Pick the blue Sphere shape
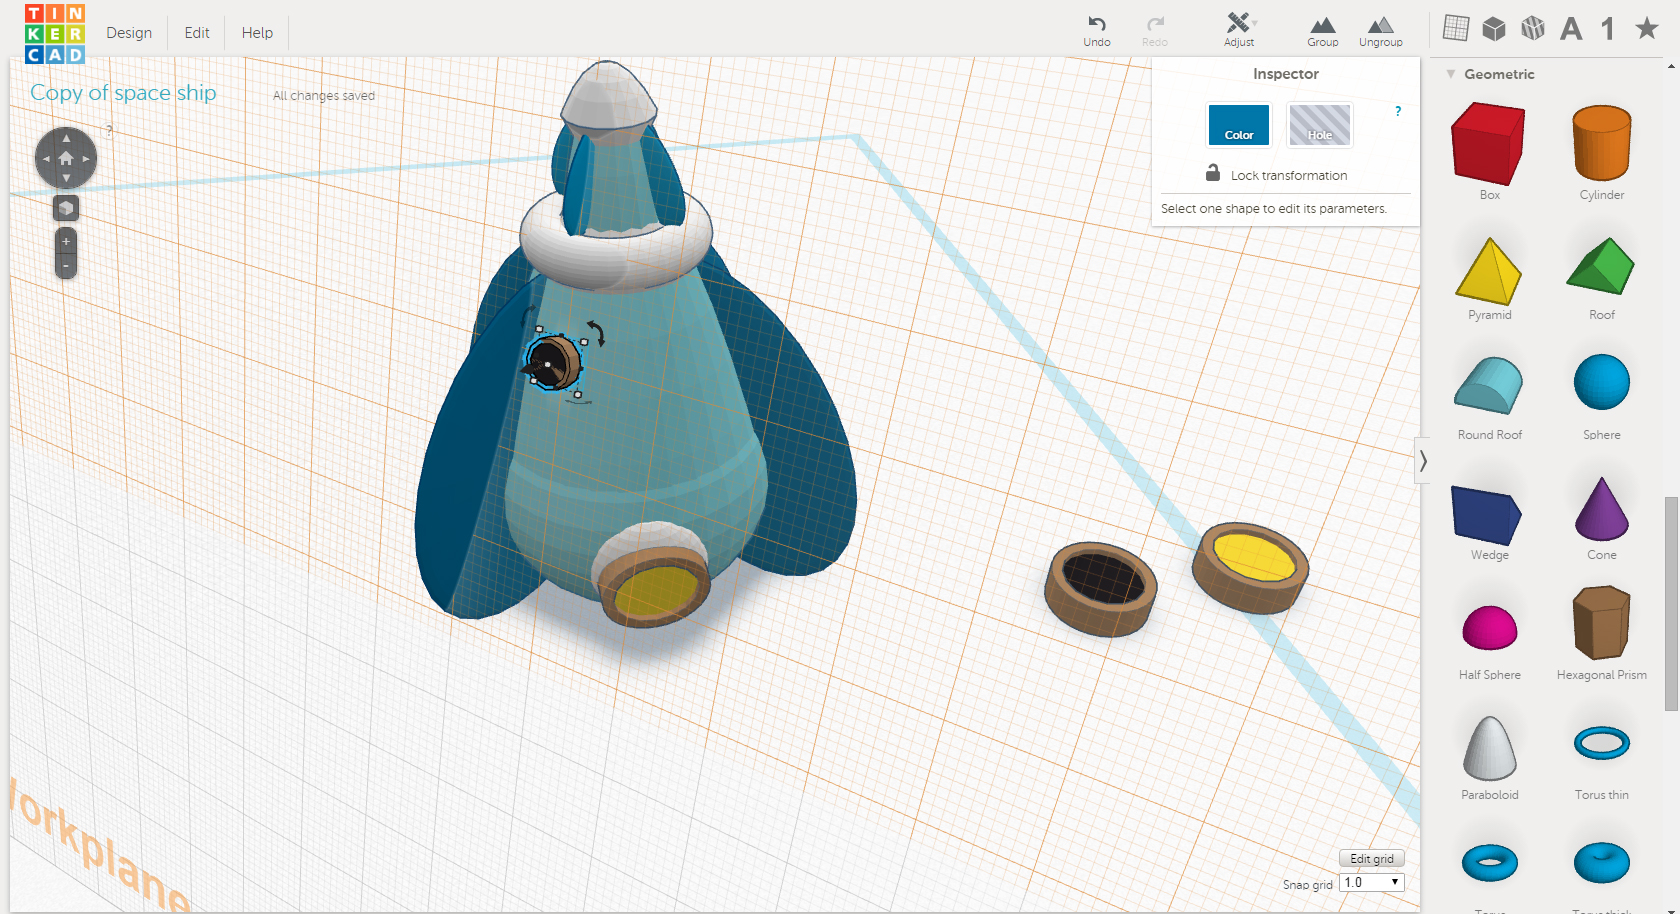The height and width of the screenshot is (914, 1680). point(1602,382)
